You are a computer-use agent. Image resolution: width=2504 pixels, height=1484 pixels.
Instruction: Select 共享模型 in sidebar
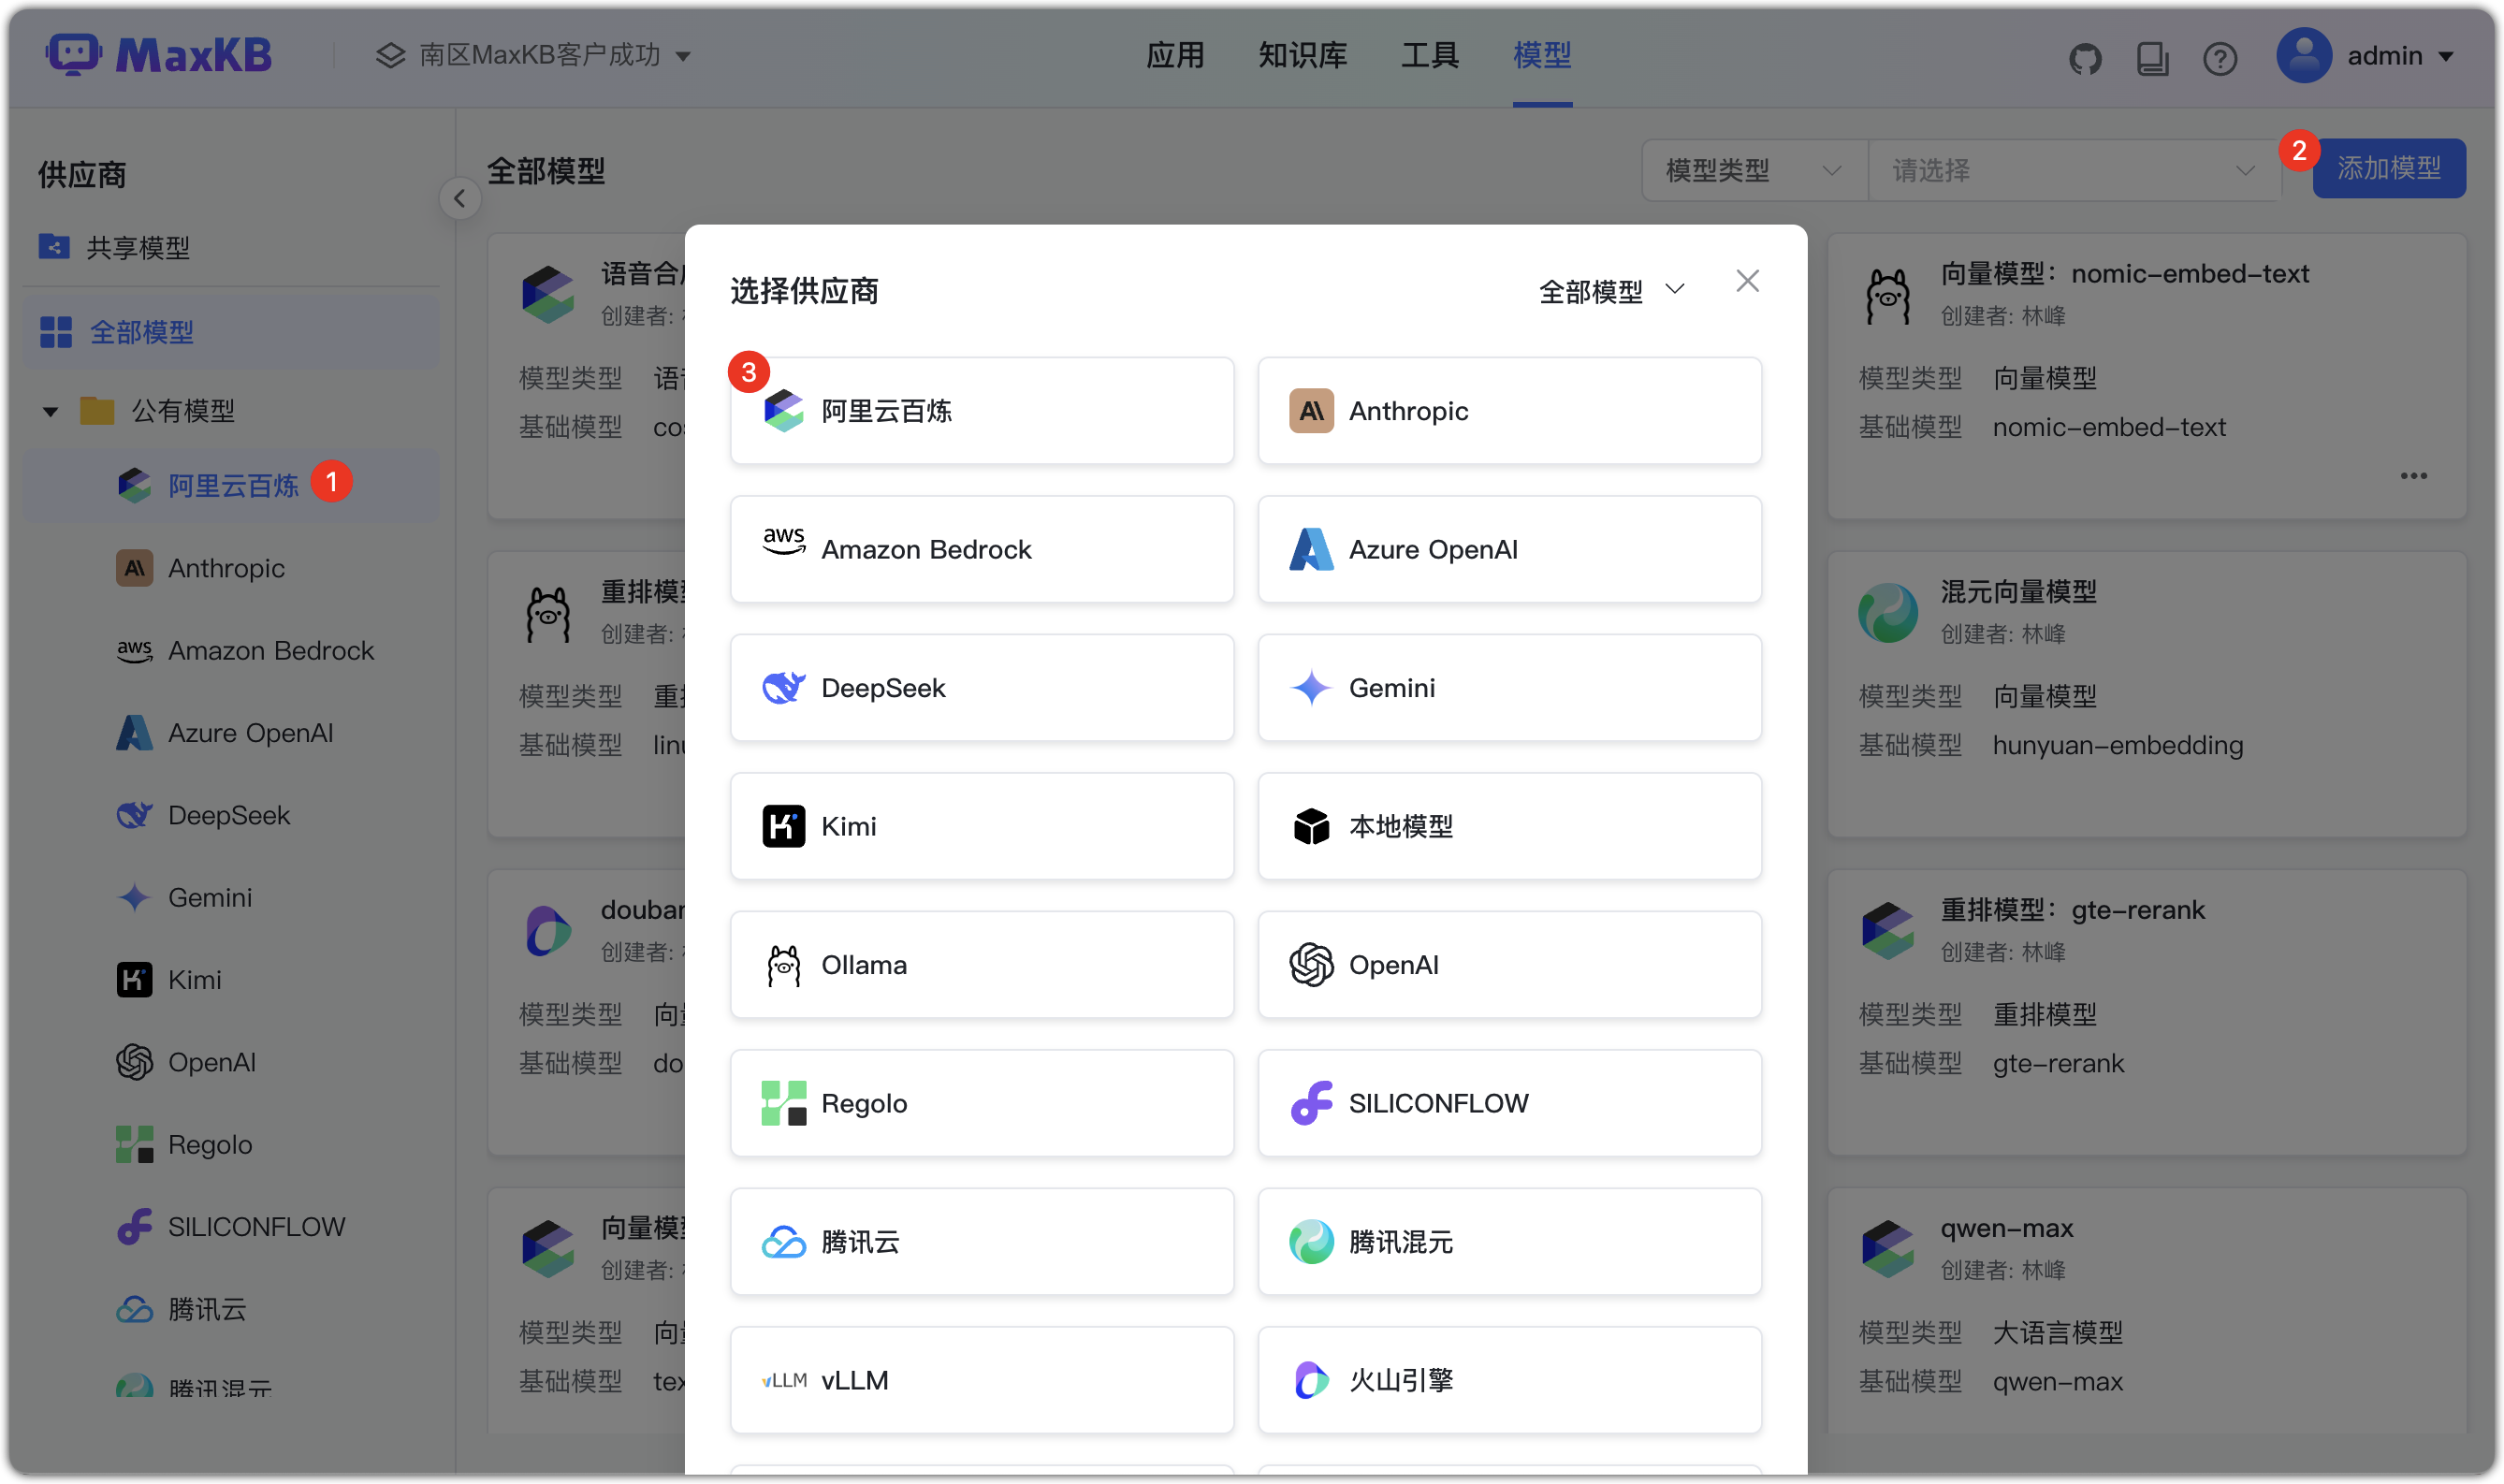pos(230,247)
